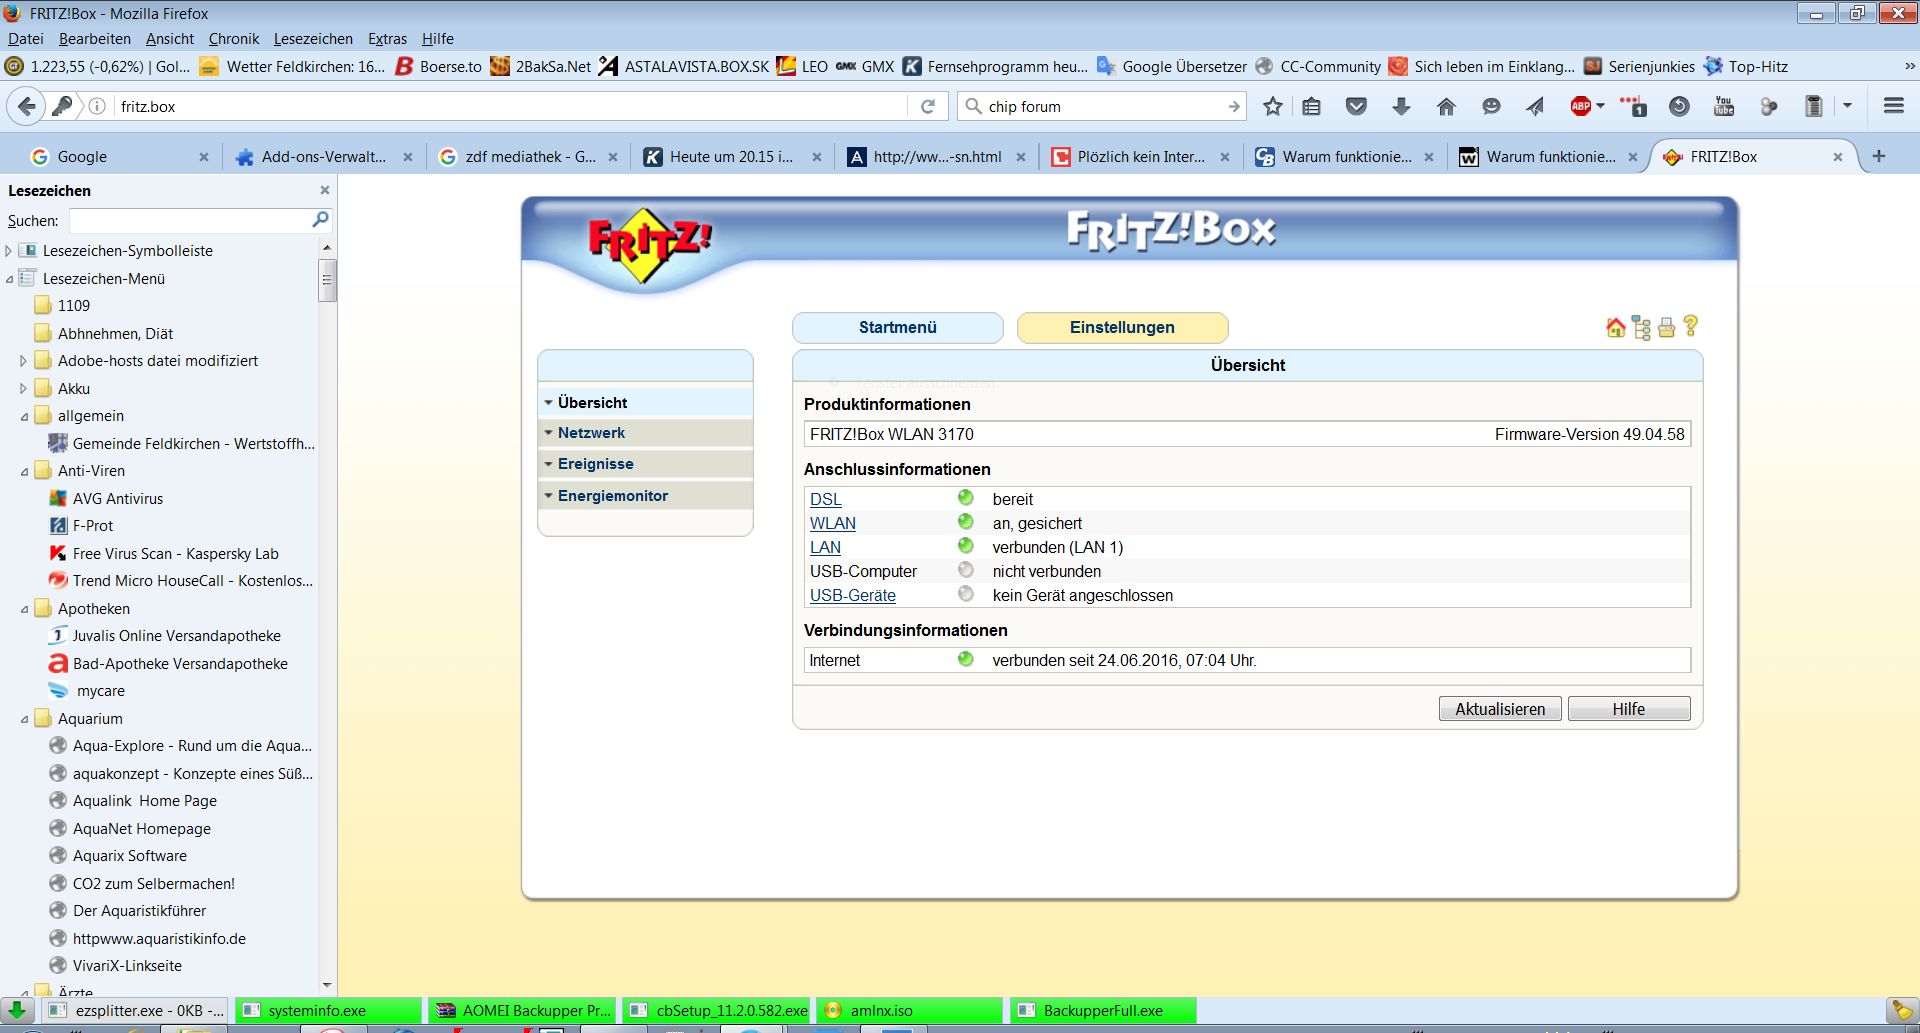
Task: Click the LastPass-style dots icon with badge
Action: click(1633, 106)
